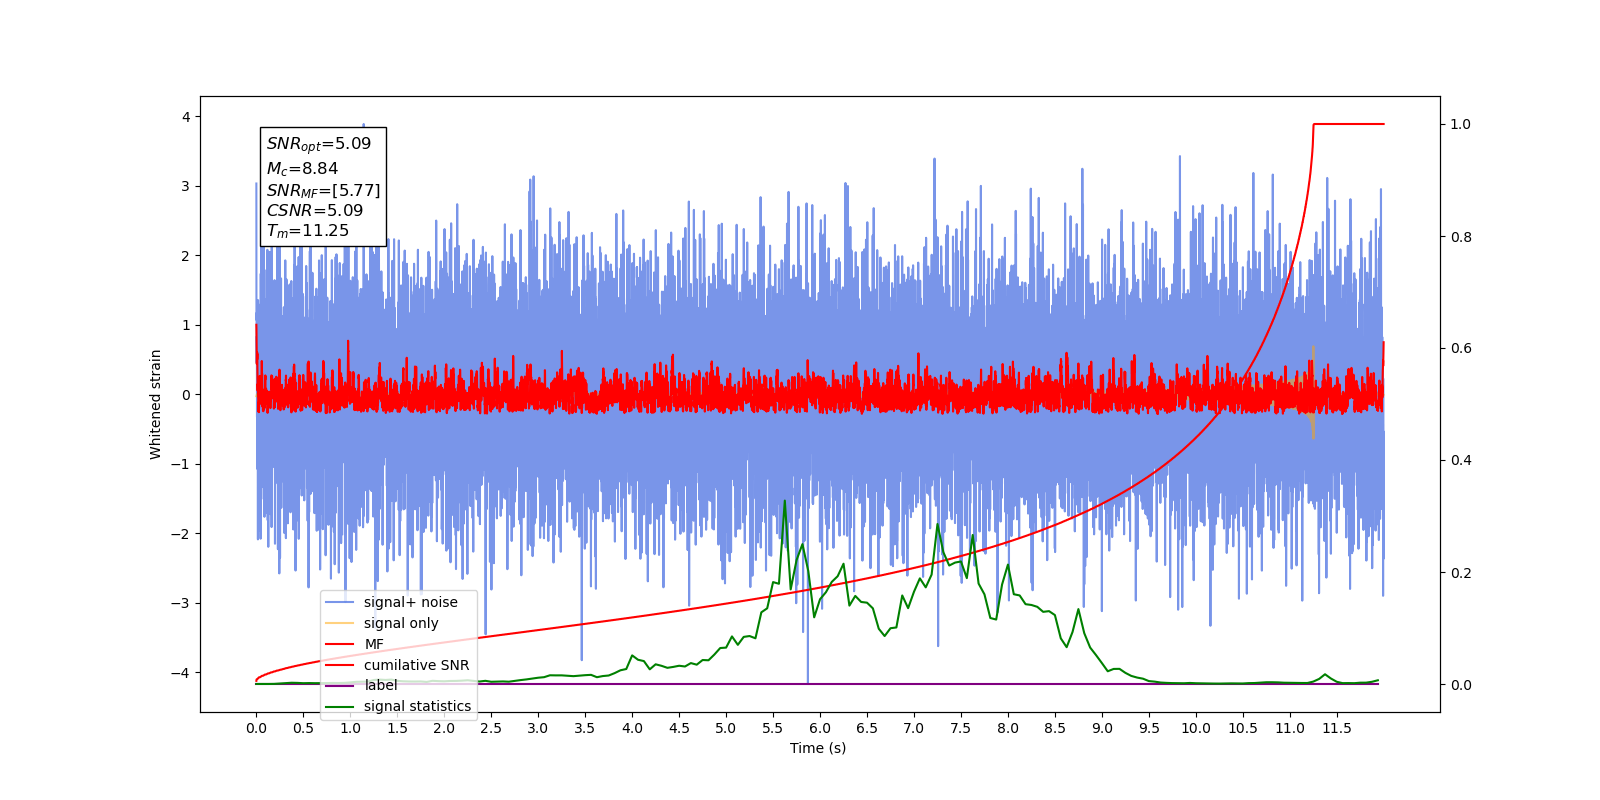This screenshot has height=800, width=1600.
Task: Click the blue legend line for signal+ noise
Action: (340, 602)
